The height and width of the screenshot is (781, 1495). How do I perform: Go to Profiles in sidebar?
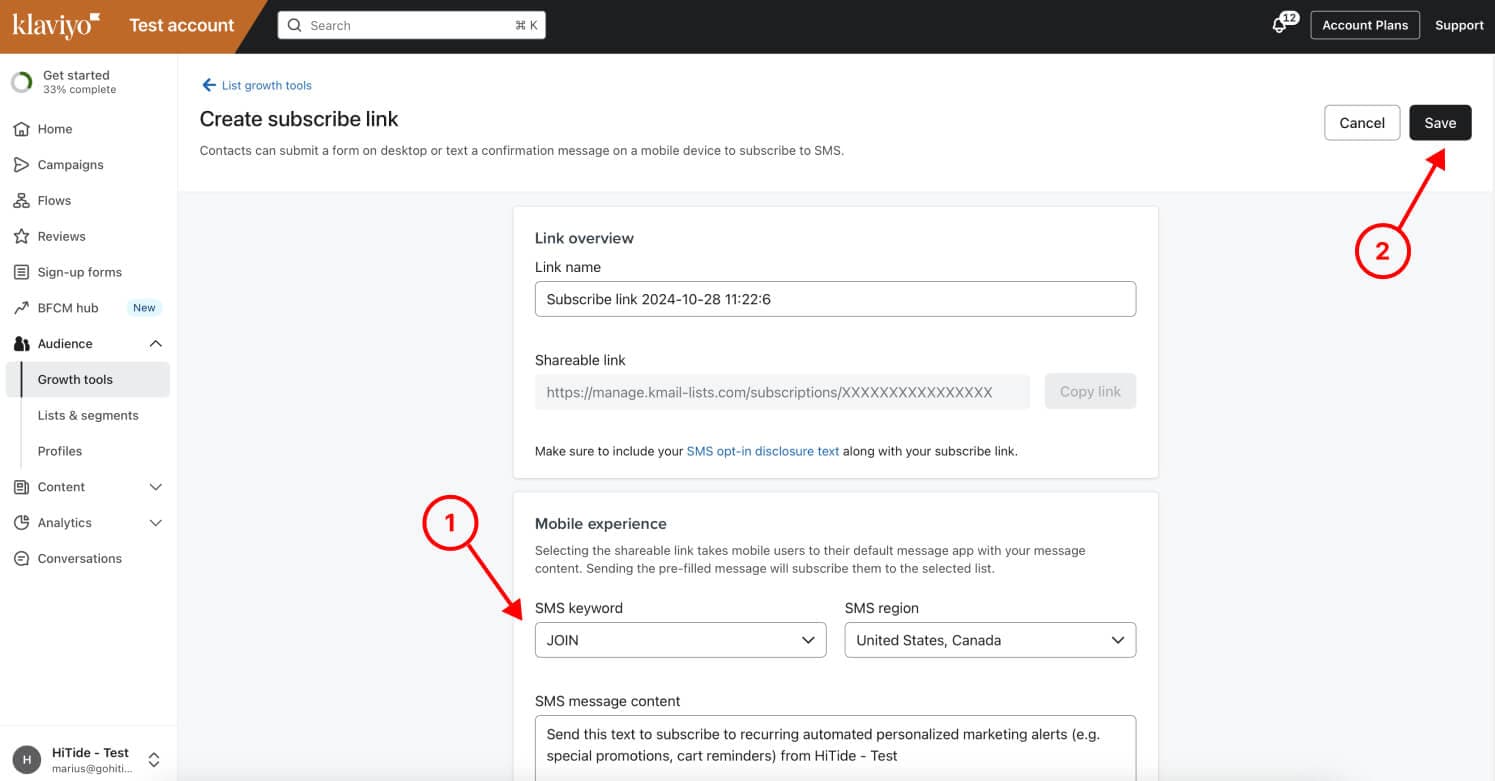(60, 451)
